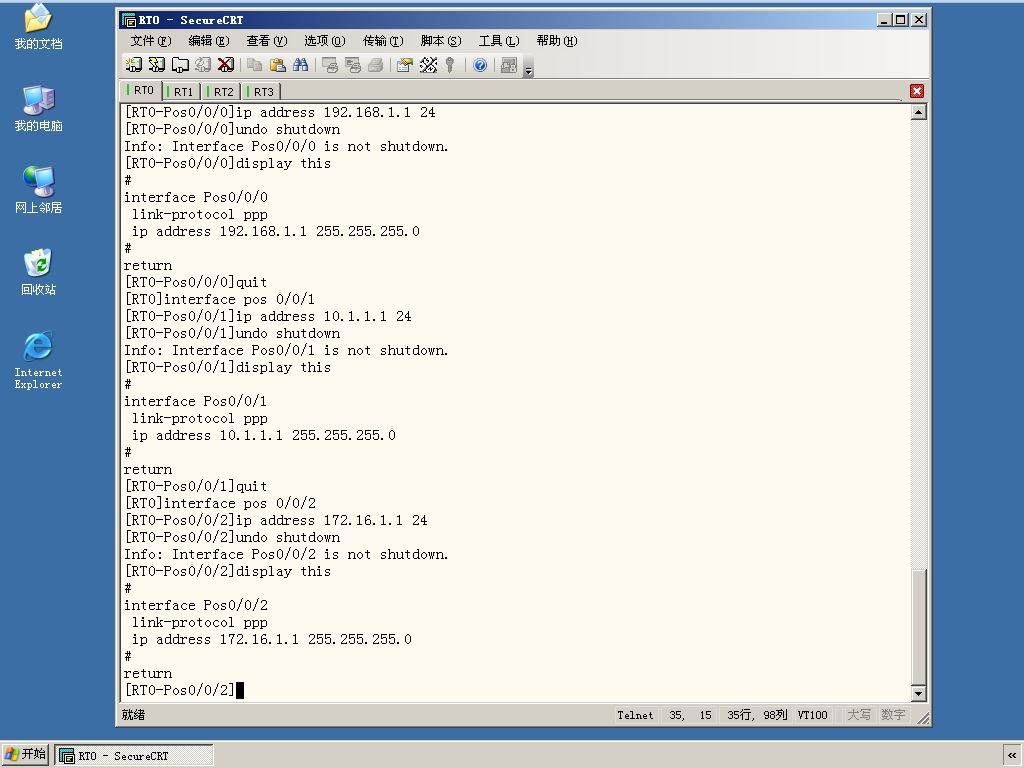Viewport: 1024px width, 768px height.
Task: Switch to the RT2 tab
Action: (222, 91)
